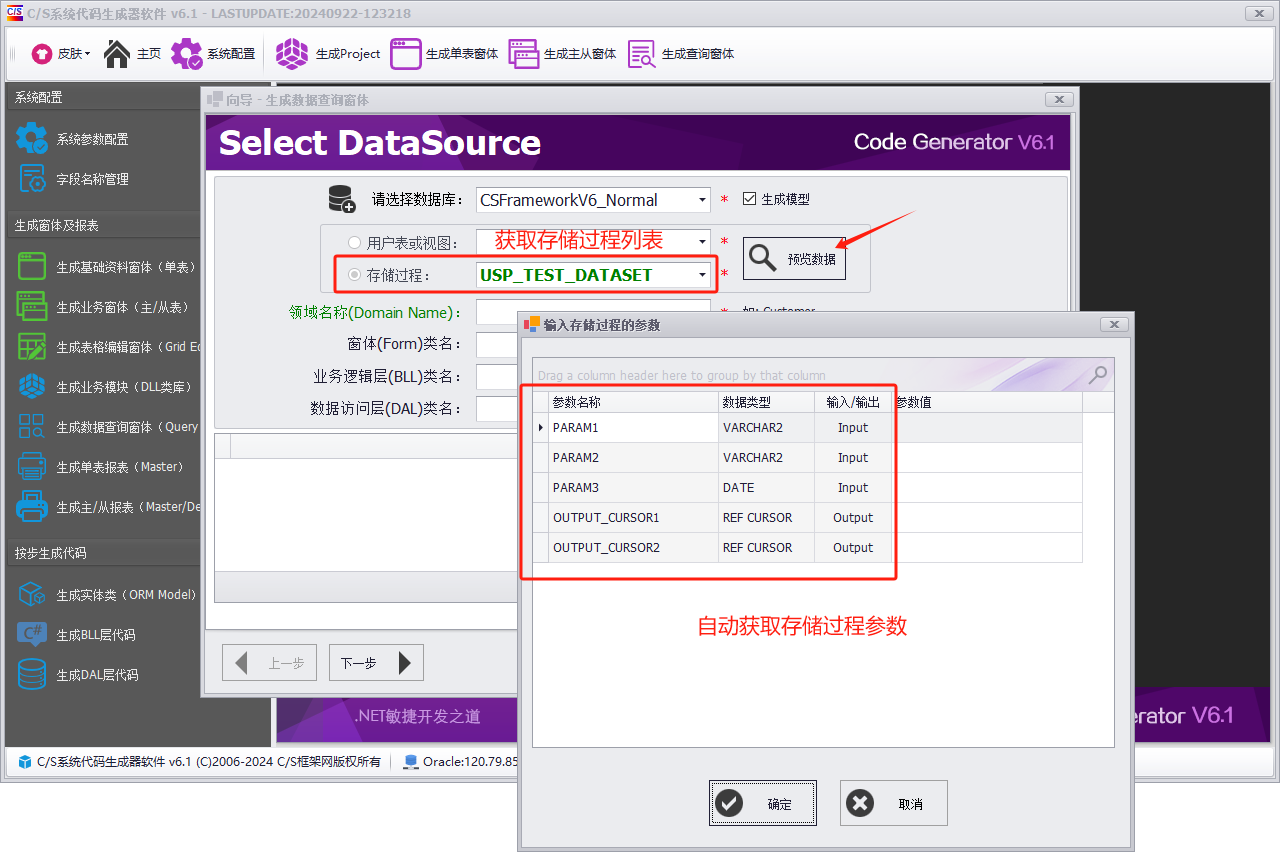Image resolution: width=1280 pixels, height=861 pixels.
Task: Click the 领域名称(Domain Name) input field
Action: pyautogui.click(x=593, y=312)
